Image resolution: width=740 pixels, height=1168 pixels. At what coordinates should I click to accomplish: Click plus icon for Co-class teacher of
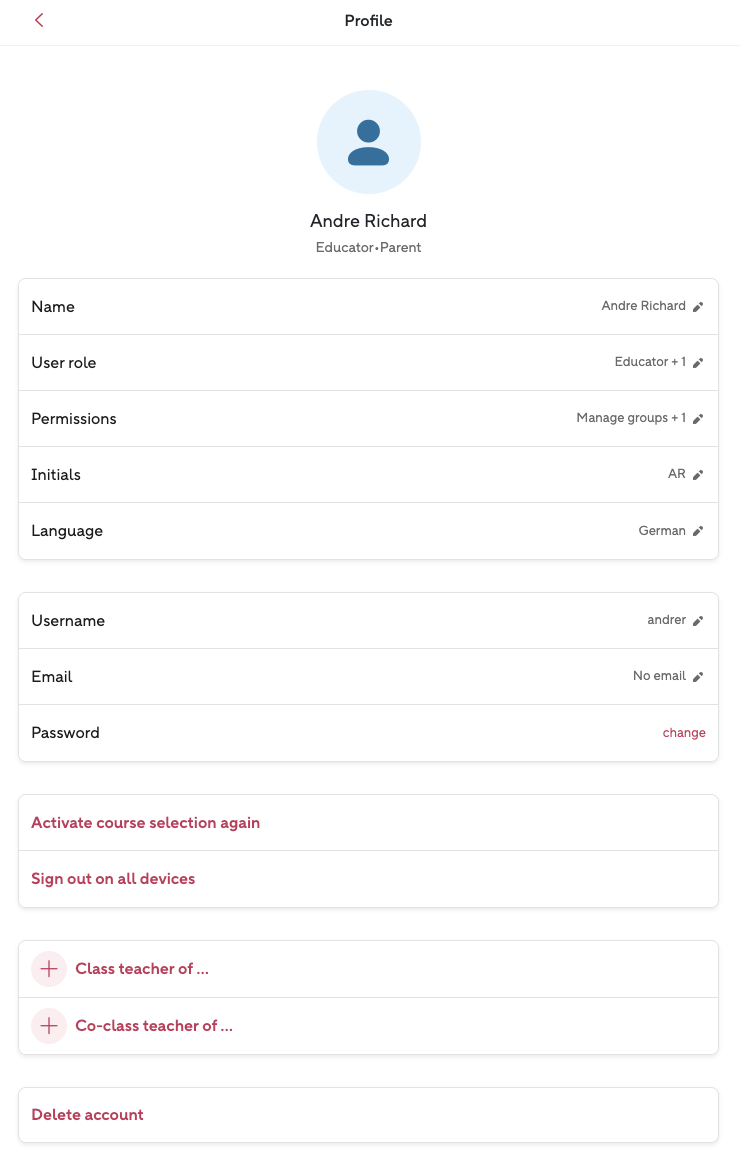49,1026
